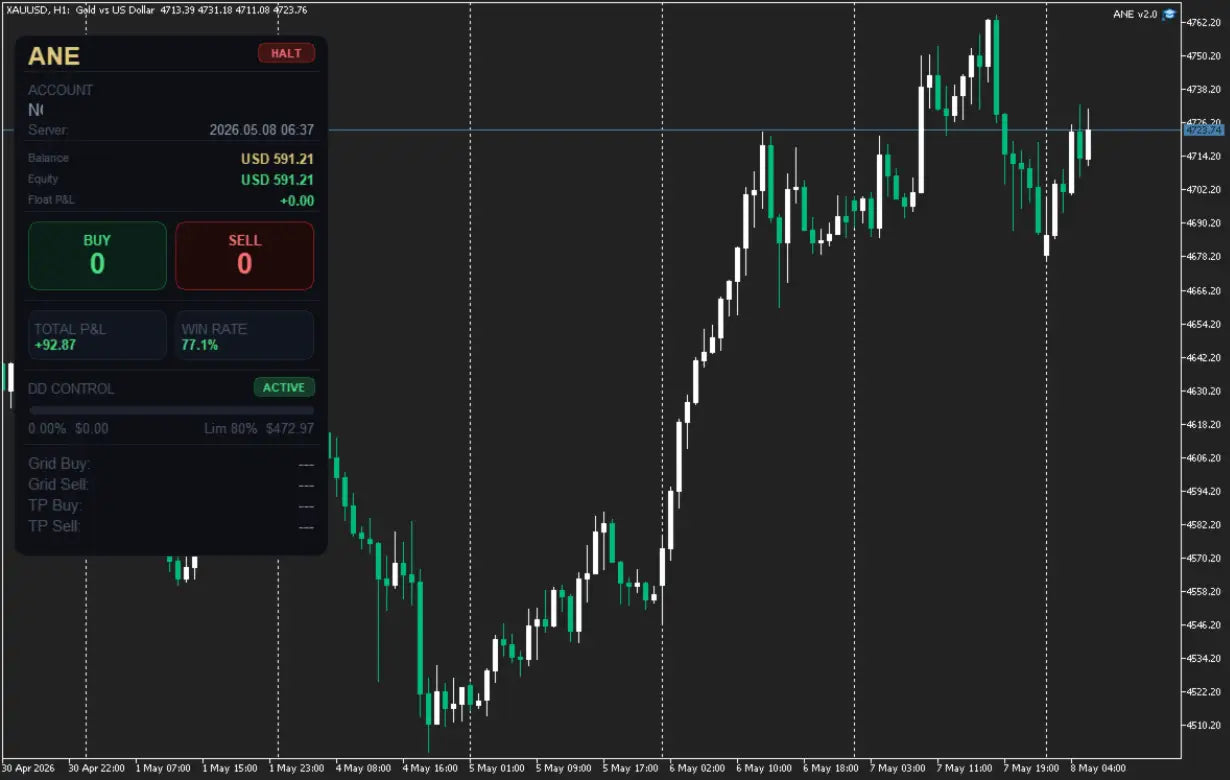
Task: Toggle the green ACTIVE DD control button
Action: coord(284,387)
